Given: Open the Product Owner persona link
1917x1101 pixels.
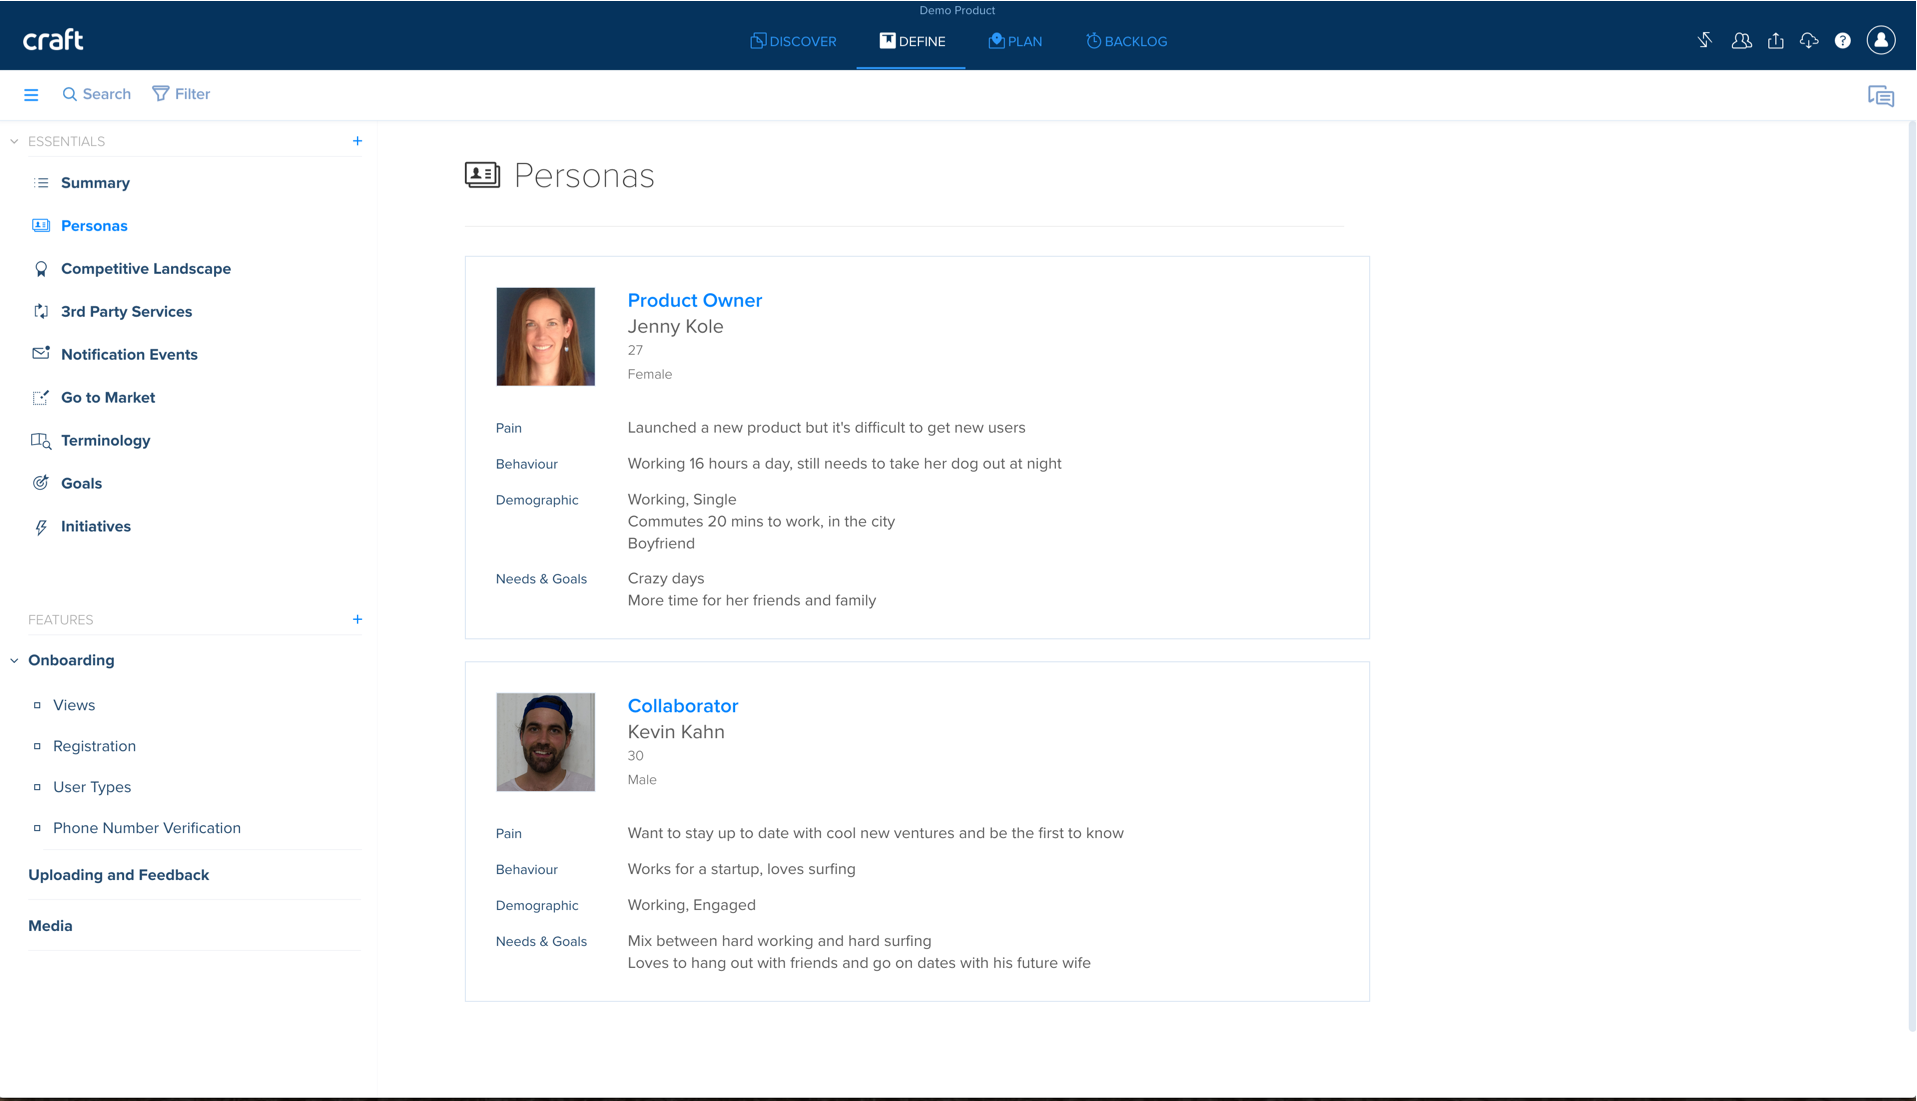Looking at the screenshot, I should pyautogui.click(x=694, y=300).
